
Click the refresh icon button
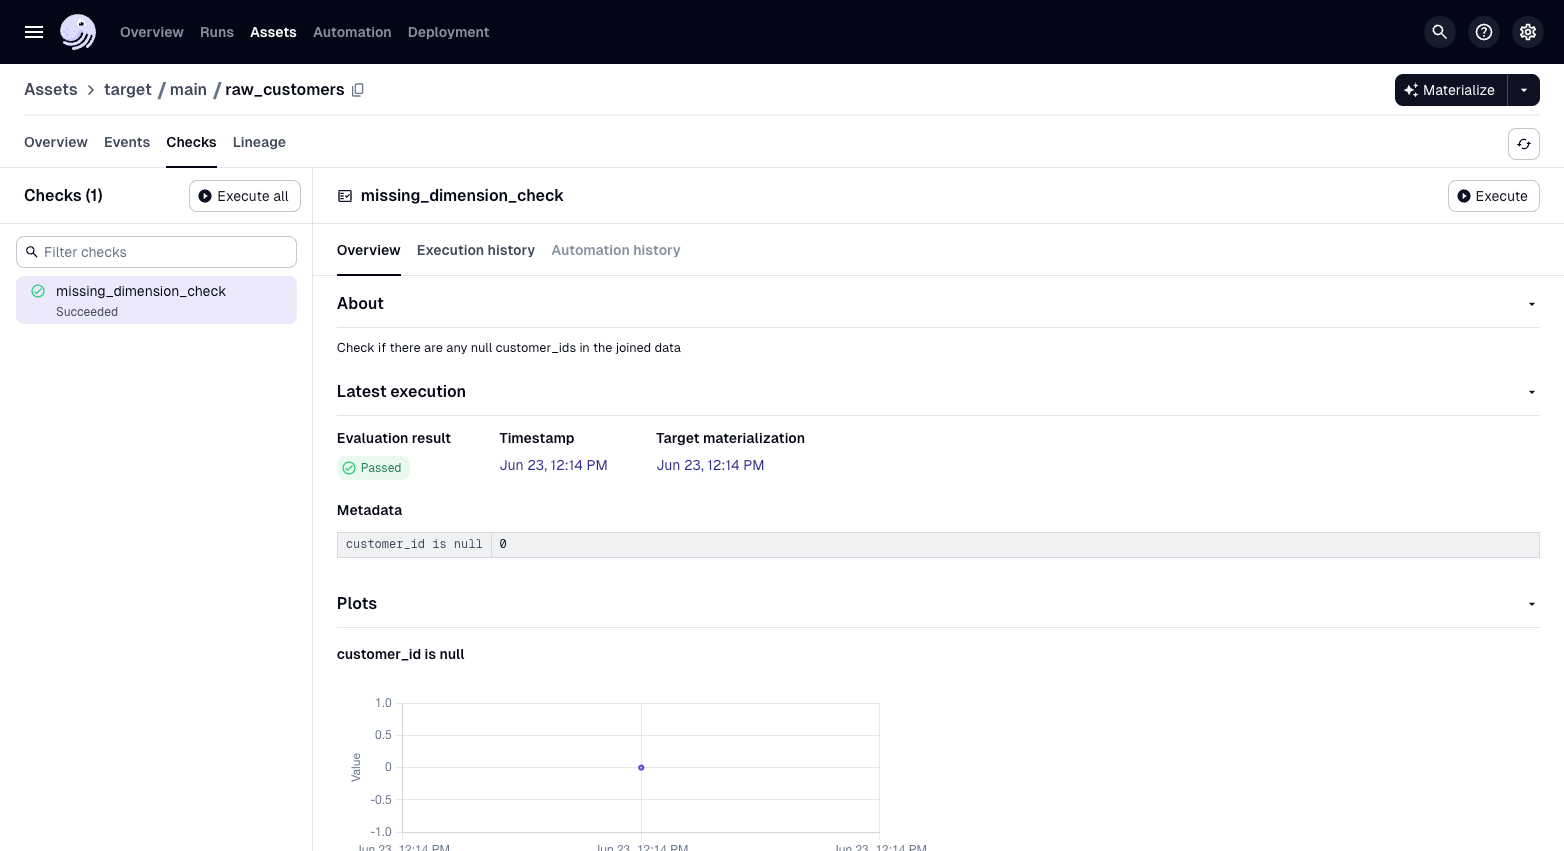[x=1523, y=144]
